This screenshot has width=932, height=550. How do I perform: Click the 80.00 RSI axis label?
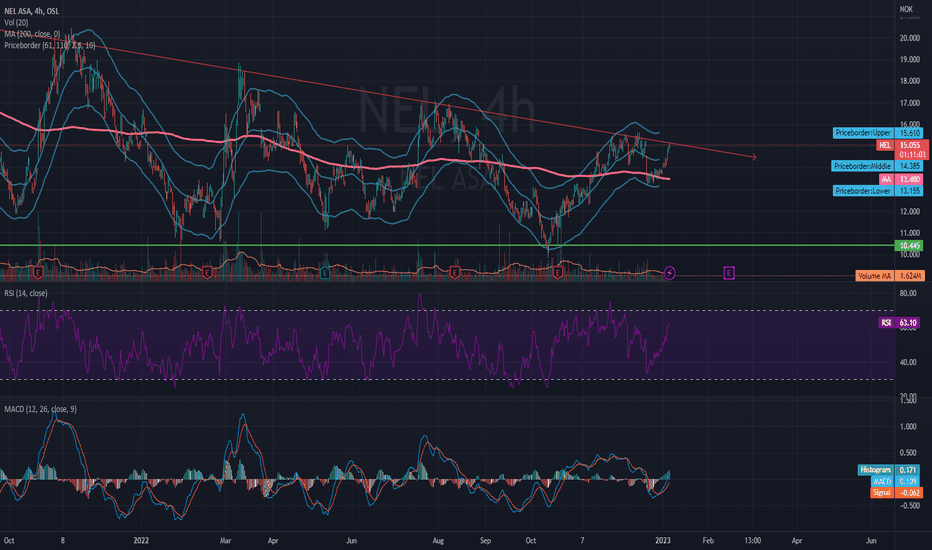[x=908, y=293]
